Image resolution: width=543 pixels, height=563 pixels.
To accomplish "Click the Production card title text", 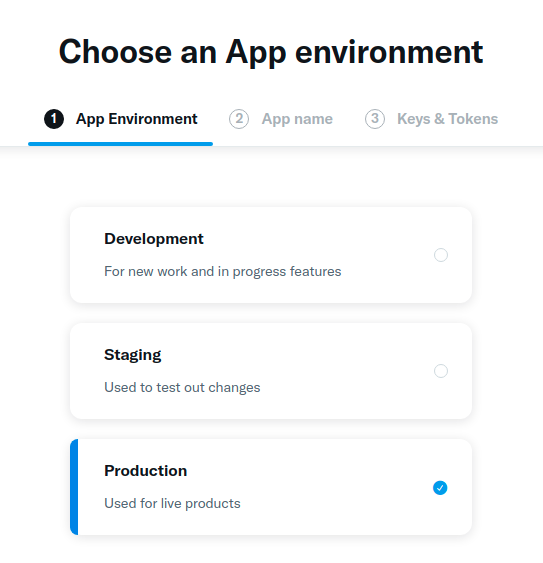I will (145, 471).
